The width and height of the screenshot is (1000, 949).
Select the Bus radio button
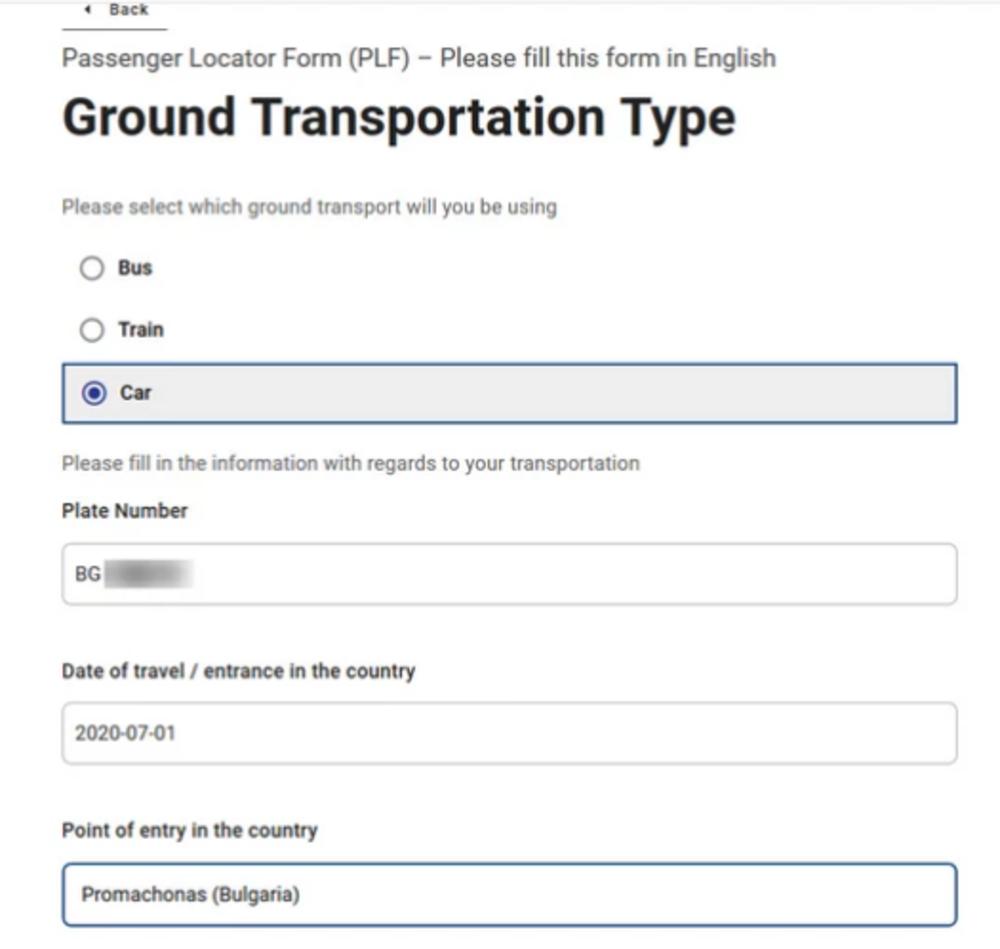click(92, 269)
